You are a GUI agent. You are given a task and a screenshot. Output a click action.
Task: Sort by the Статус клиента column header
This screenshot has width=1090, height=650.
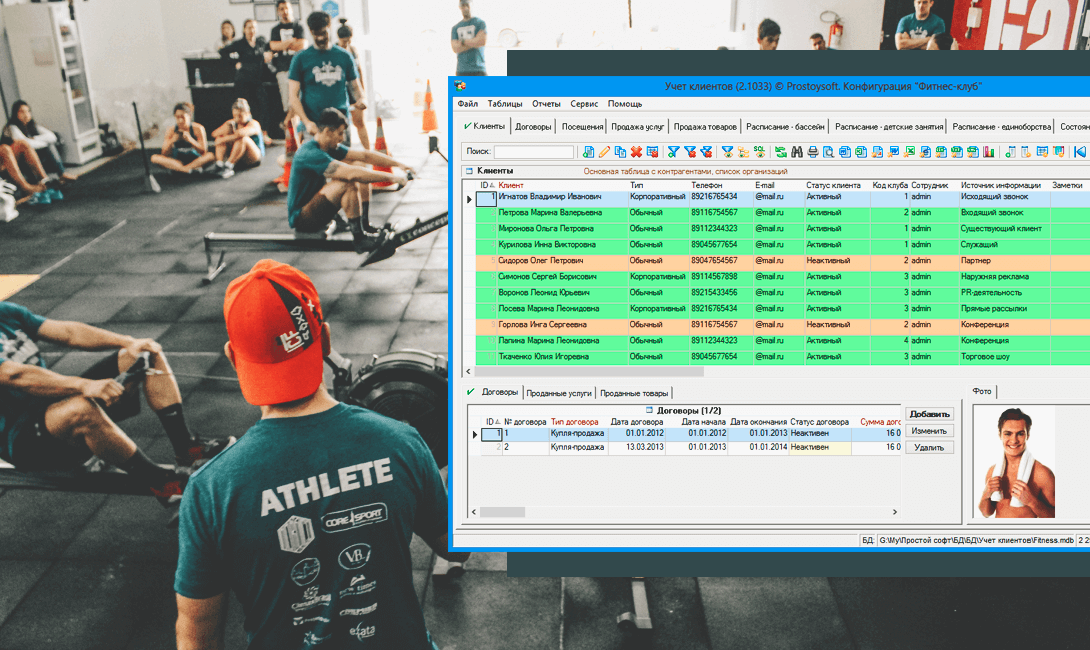833,186
